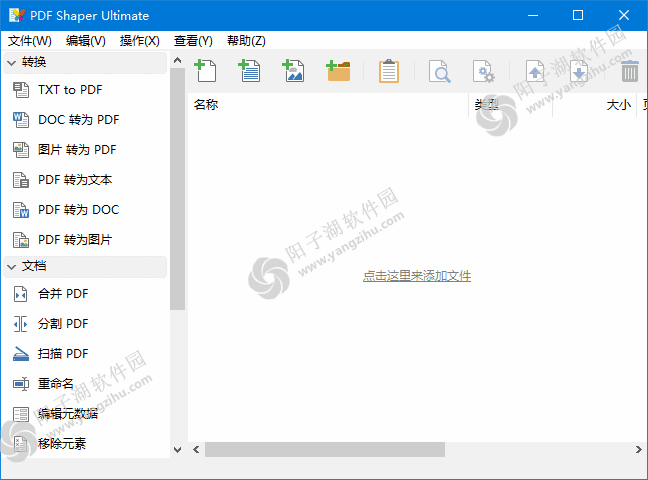Image resolution: width=648 pixels, height=480 pixels.
Task: Click the clipboard Paste toolbar icon
Action: tap(389, 71)
